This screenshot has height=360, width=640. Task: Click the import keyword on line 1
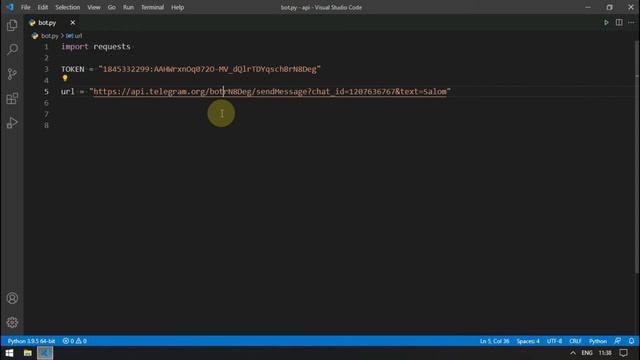75,47
